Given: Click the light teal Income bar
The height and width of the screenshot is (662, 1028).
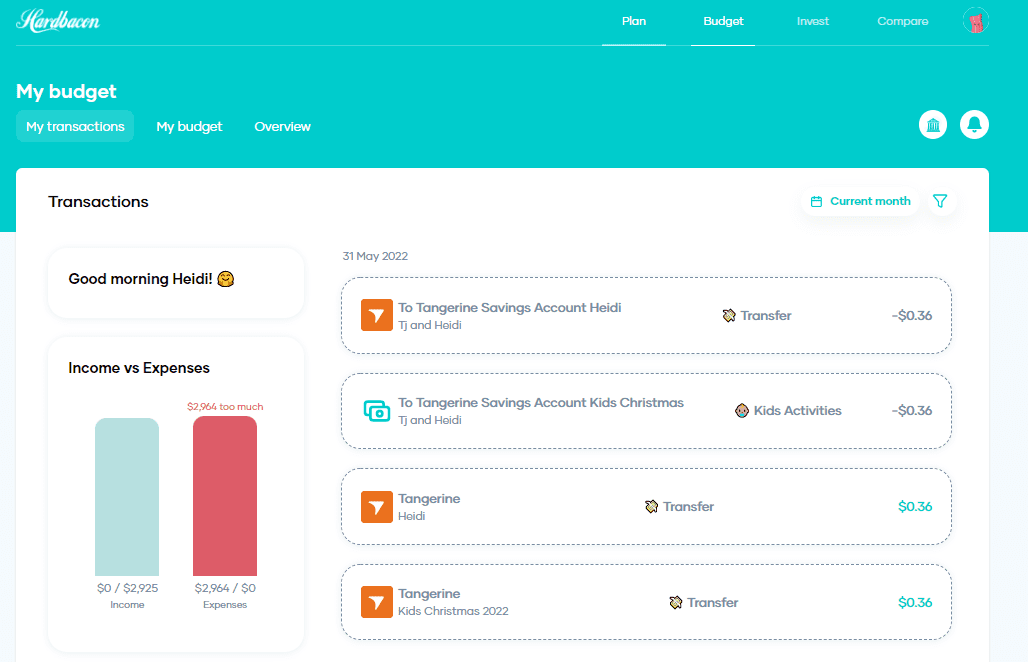Looking at the screenshot, I should pos(127,497).
